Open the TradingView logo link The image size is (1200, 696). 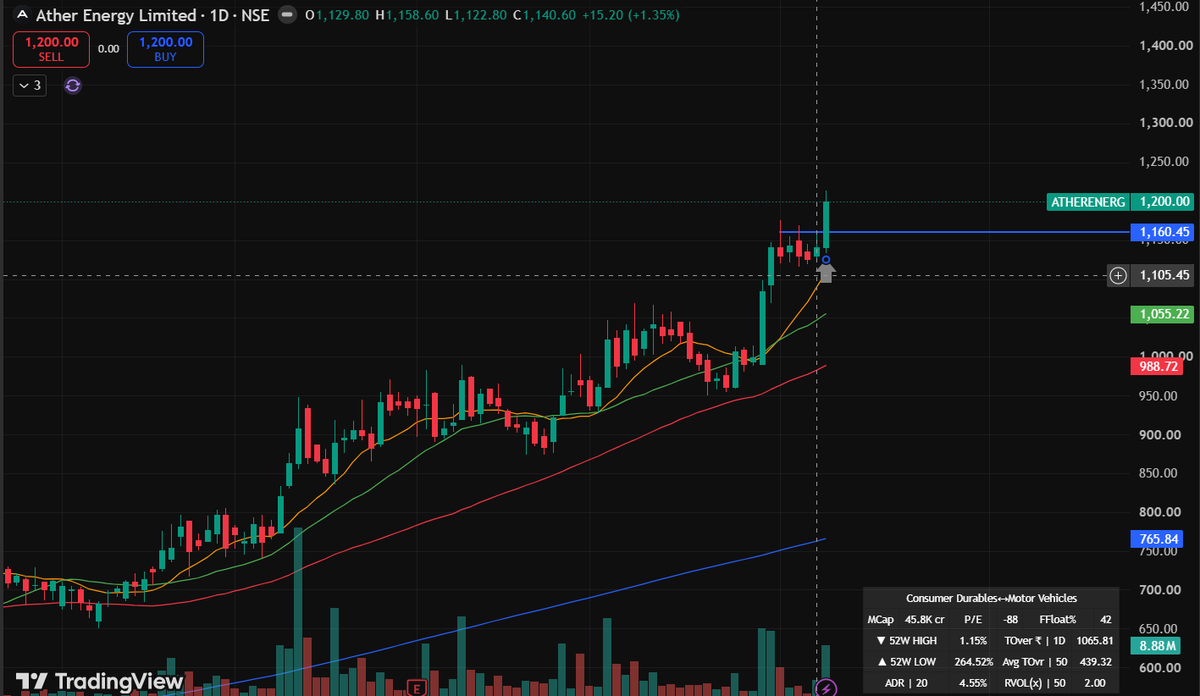[99, 681]
